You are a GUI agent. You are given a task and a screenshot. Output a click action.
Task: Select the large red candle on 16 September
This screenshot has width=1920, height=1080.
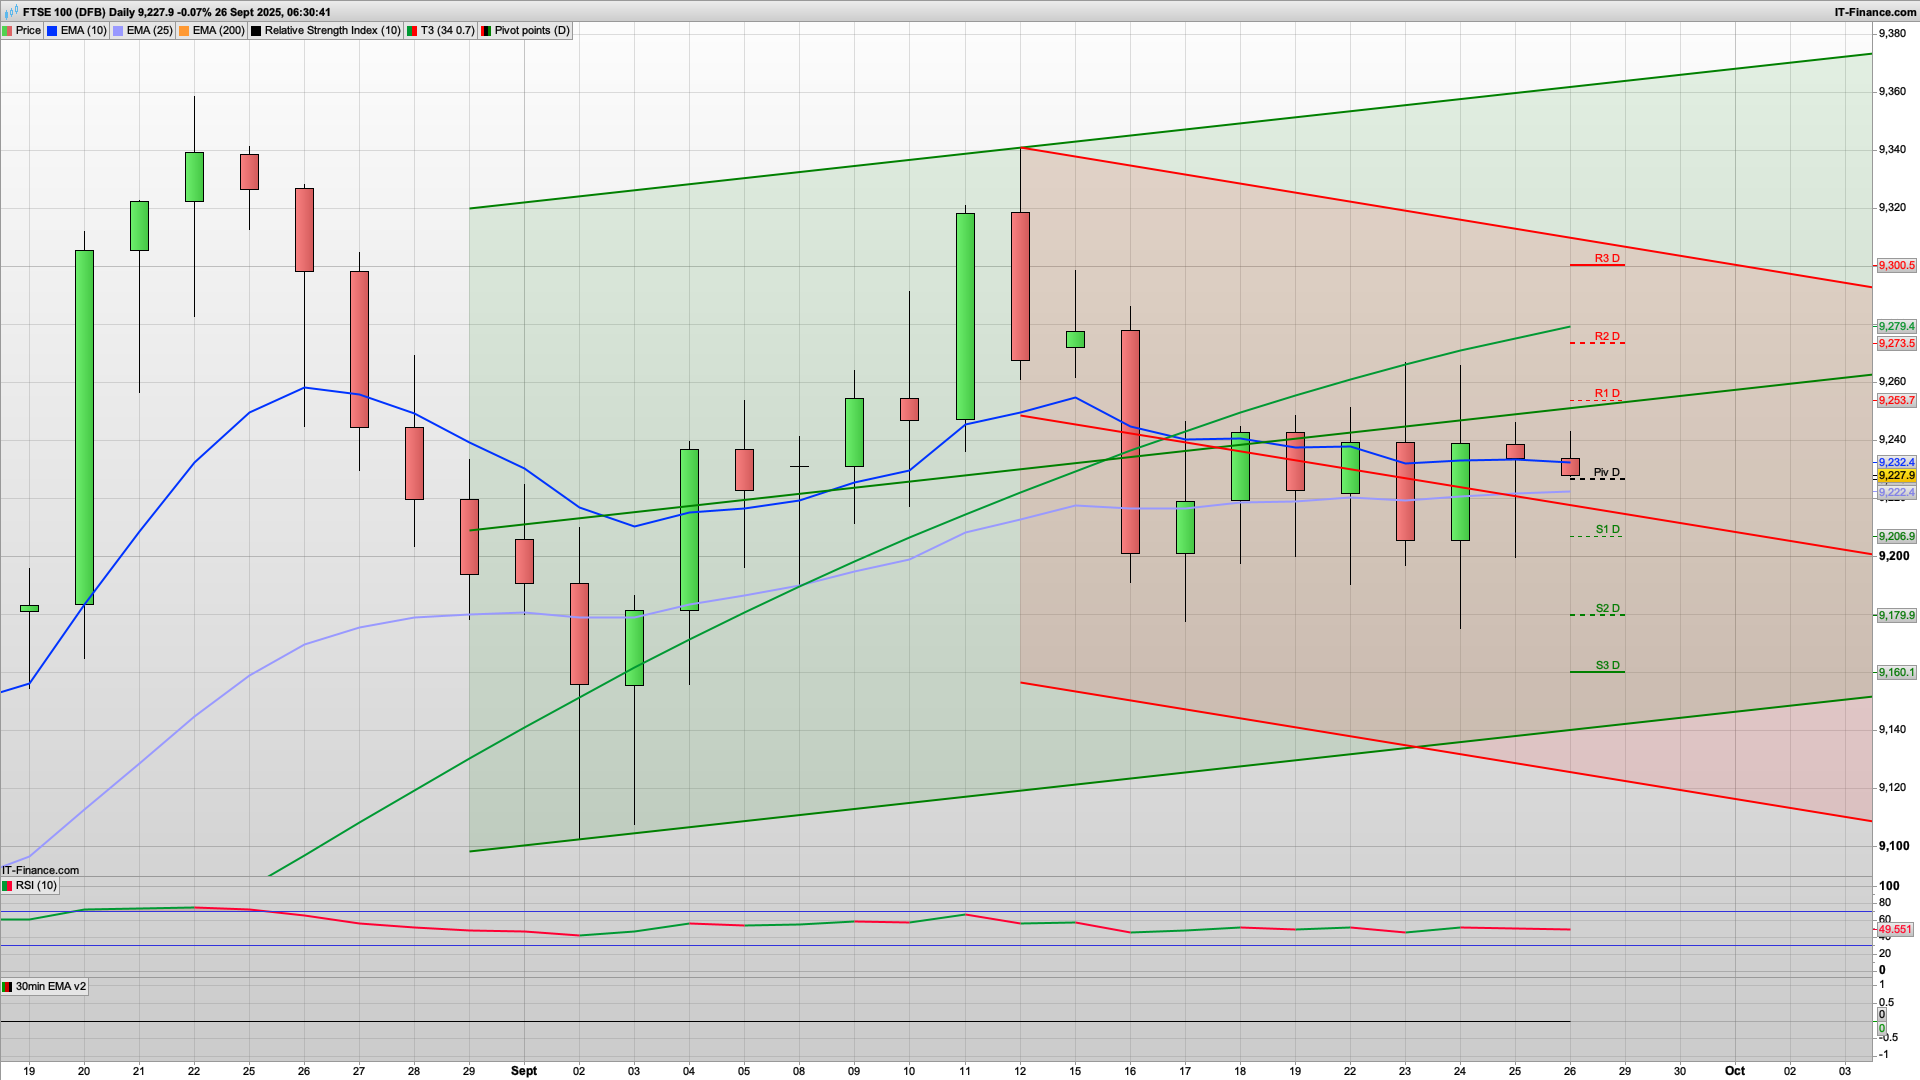click(1130, 442)
